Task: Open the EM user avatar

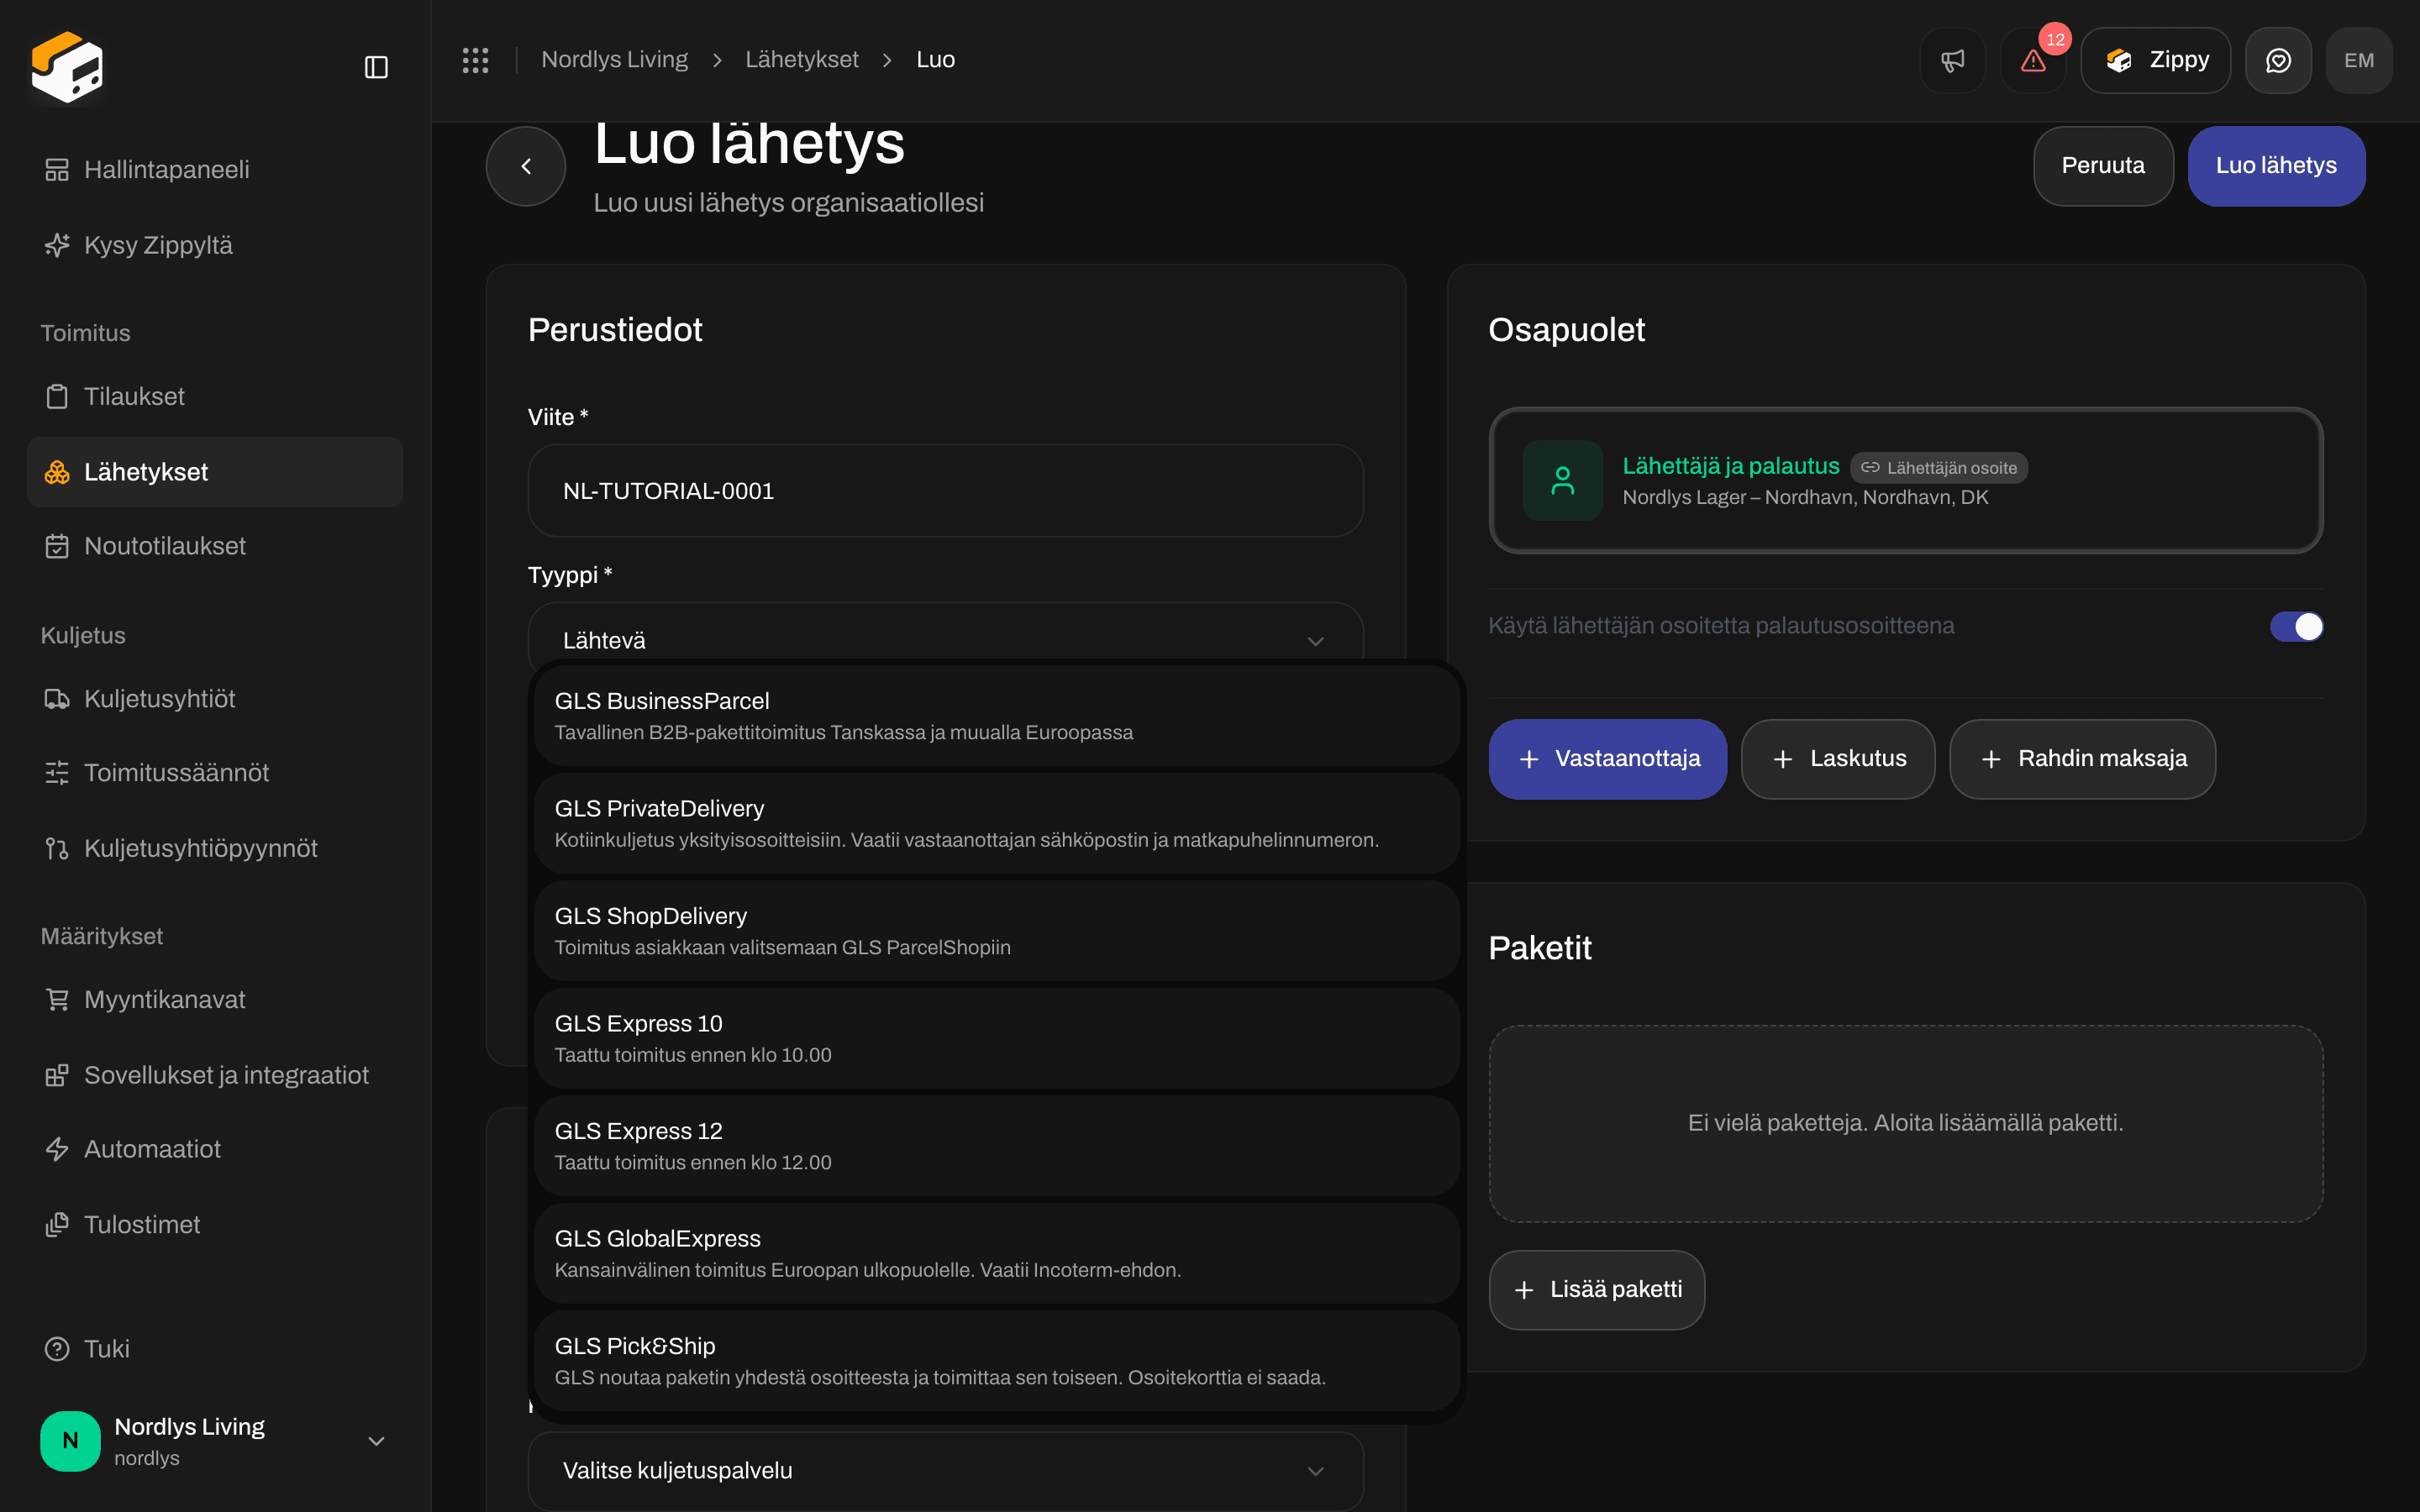Action: [2358, 60]
